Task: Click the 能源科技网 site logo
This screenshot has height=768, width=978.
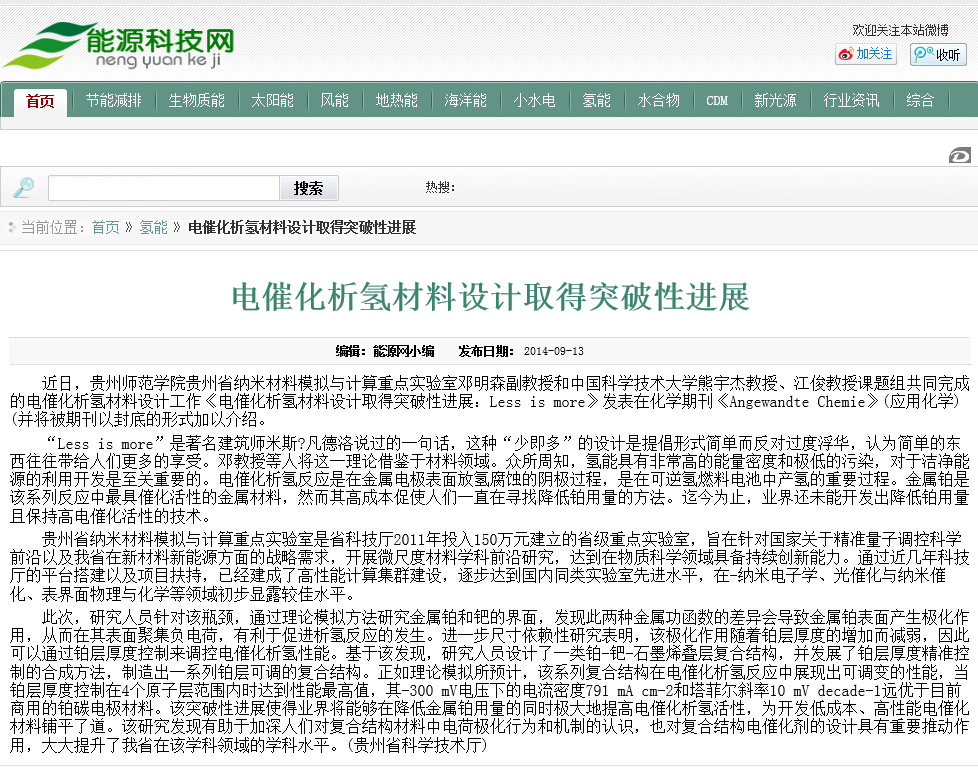Action: coord(119,46)
